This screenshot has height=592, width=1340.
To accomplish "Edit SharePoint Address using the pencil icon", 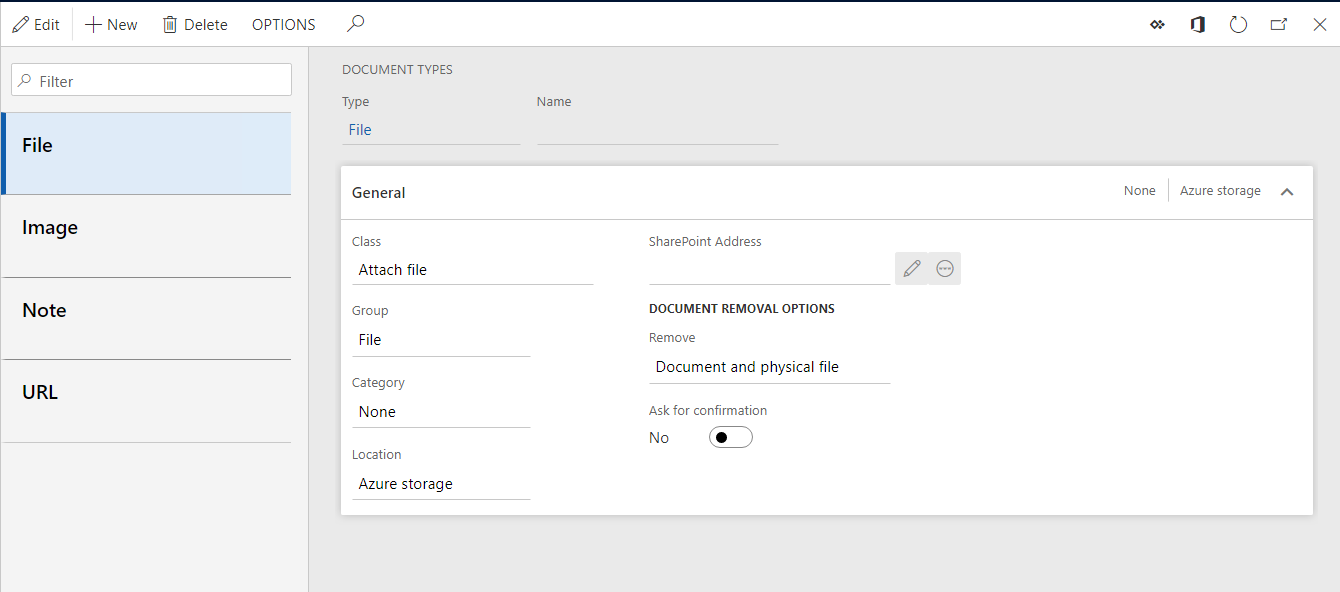I will (x=911, y=268).
